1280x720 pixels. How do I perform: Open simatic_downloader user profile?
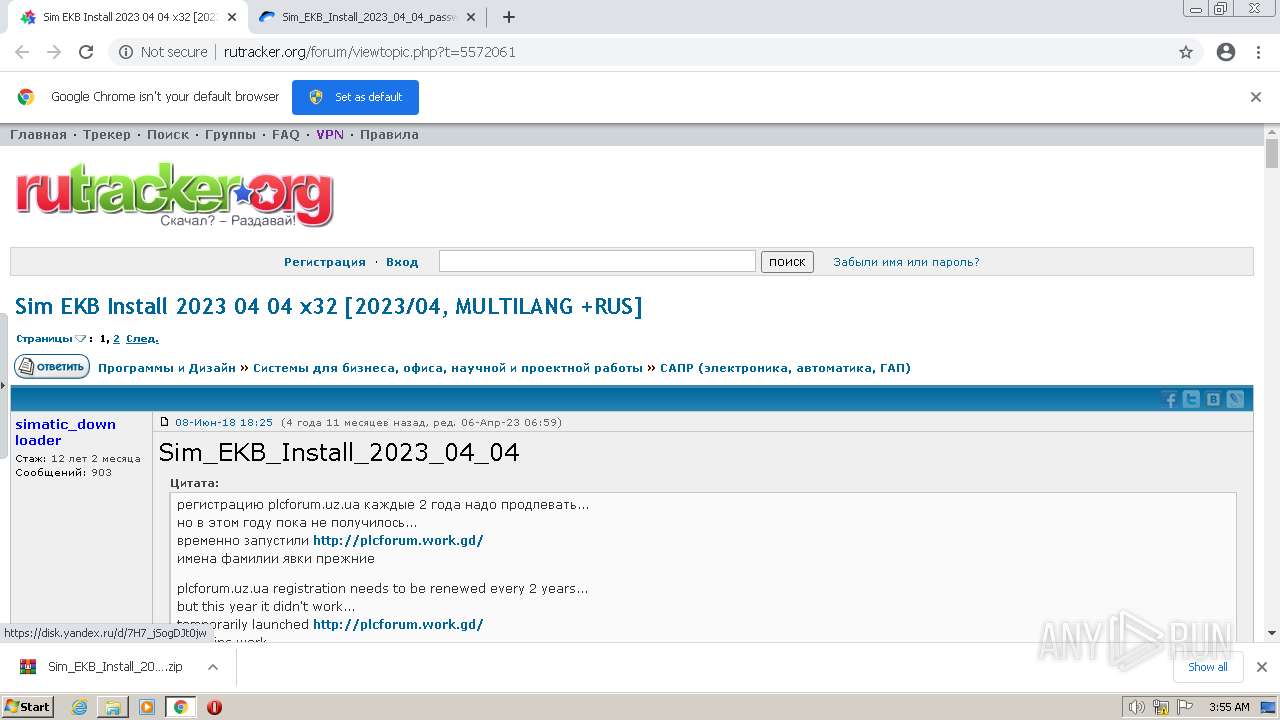65,432
